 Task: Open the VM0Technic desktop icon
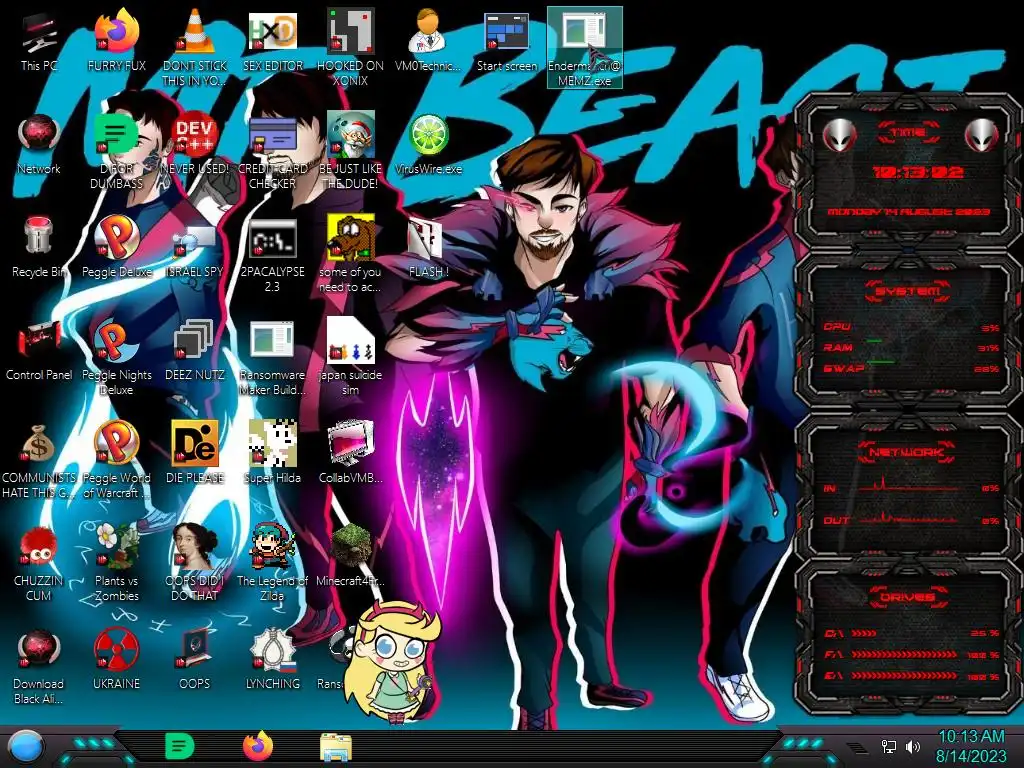point(428,42)
